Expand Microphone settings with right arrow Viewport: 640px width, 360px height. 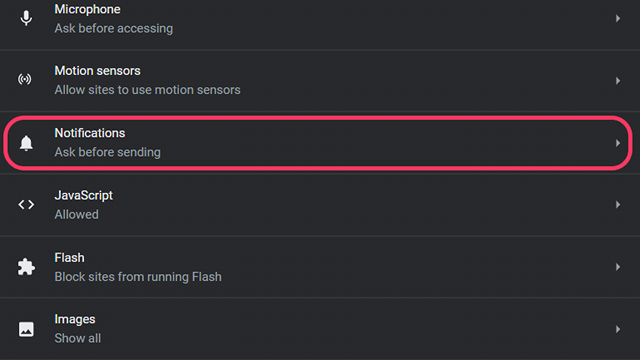point(618,18)
